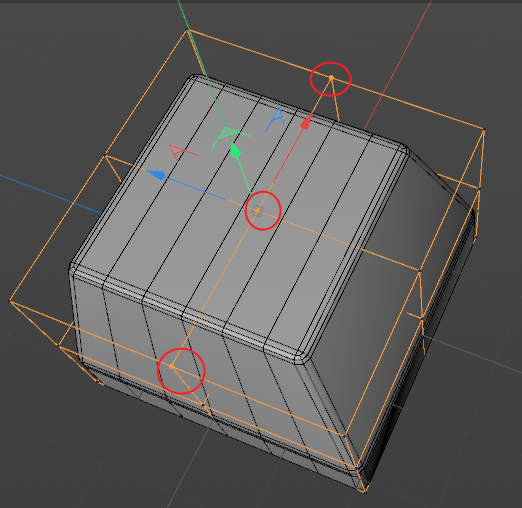Click the topmost corner of orange bounding cage

pyautogui.click(x=188, y=30)
